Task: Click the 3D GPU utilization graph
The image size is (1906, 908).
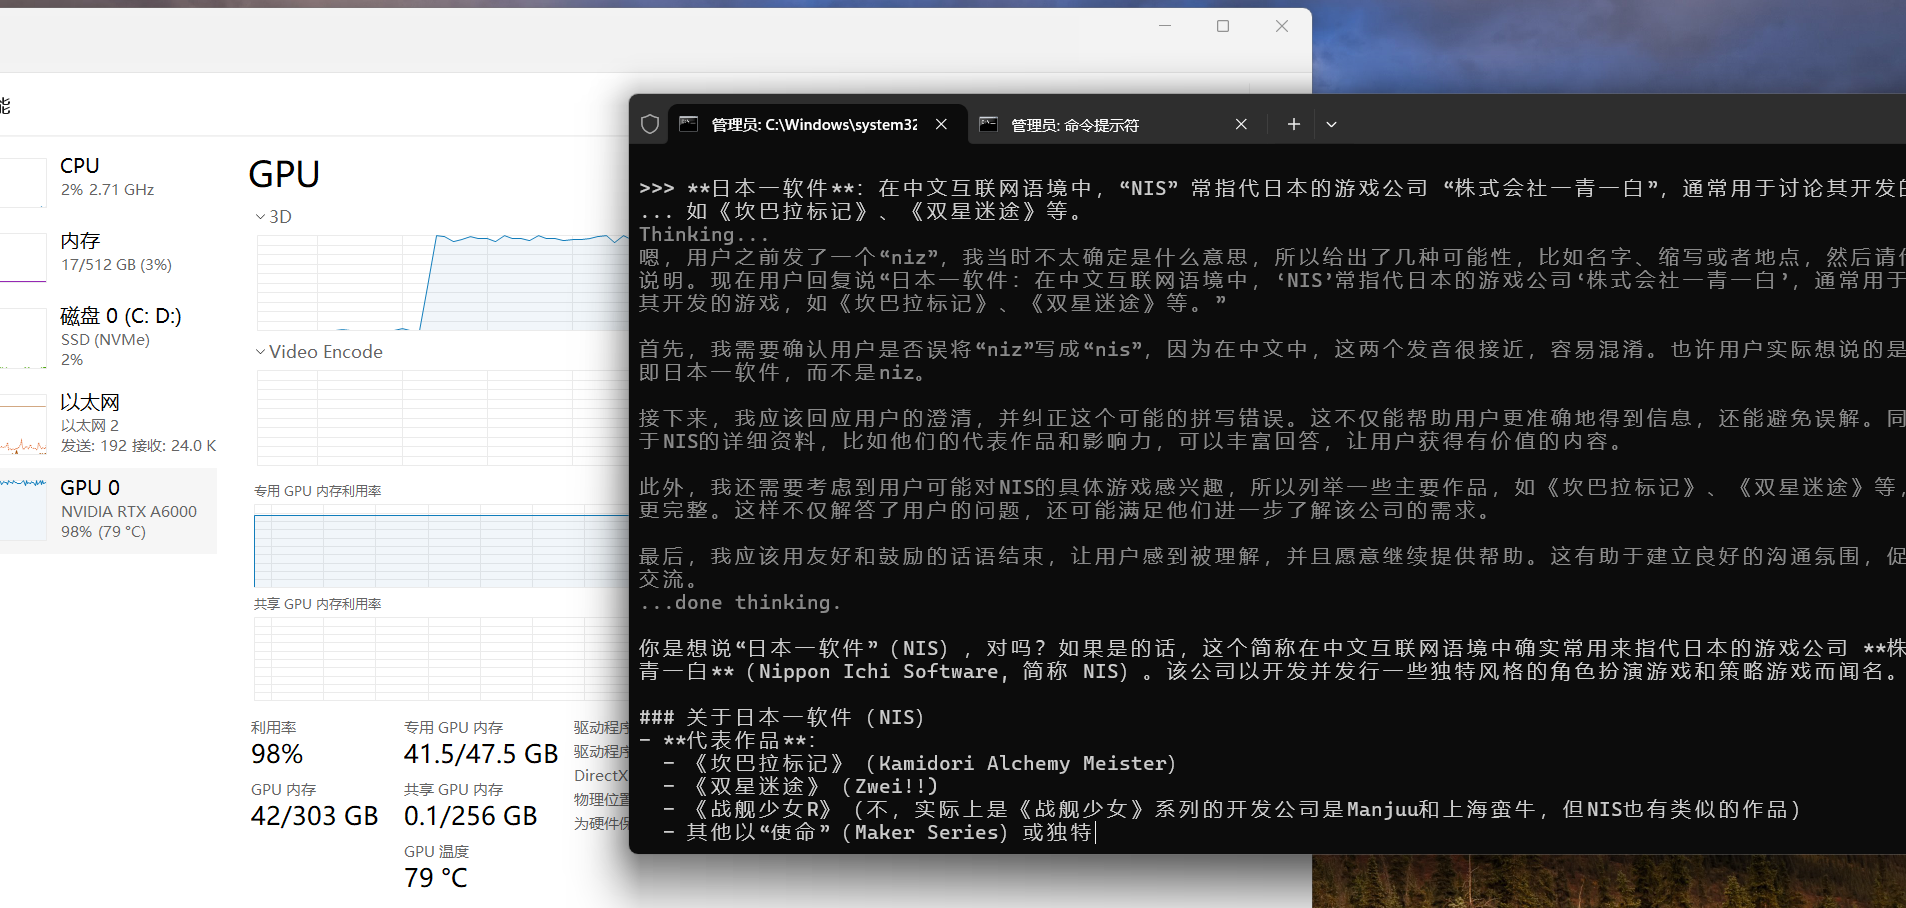Action: 442,282
